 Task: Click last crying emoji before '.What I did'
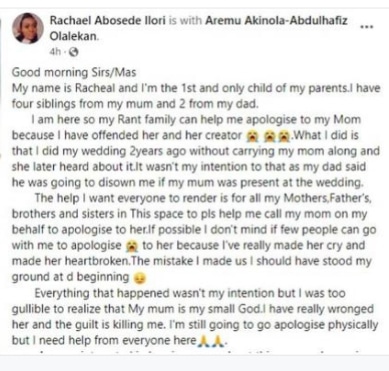tap(284, 136)
